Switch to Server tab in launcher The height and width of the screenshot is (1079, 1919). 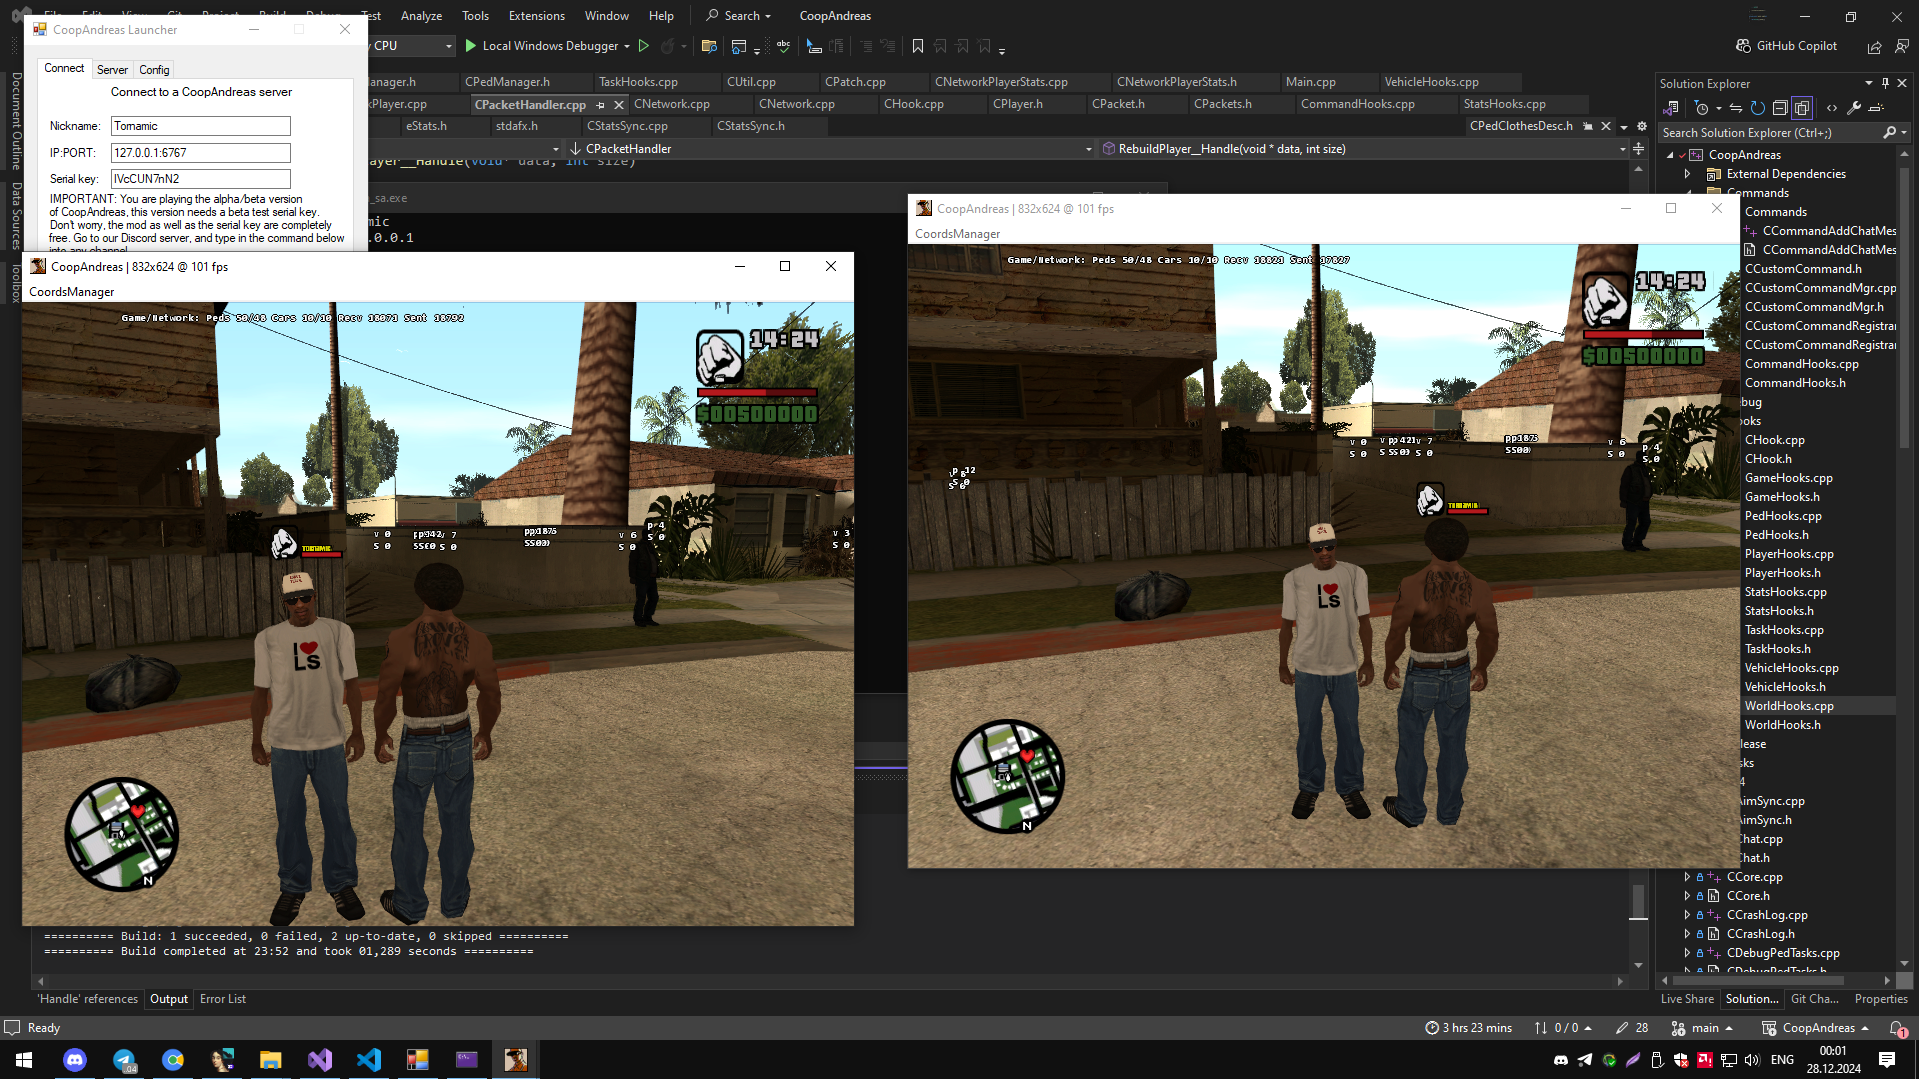(x=112, y=70)
